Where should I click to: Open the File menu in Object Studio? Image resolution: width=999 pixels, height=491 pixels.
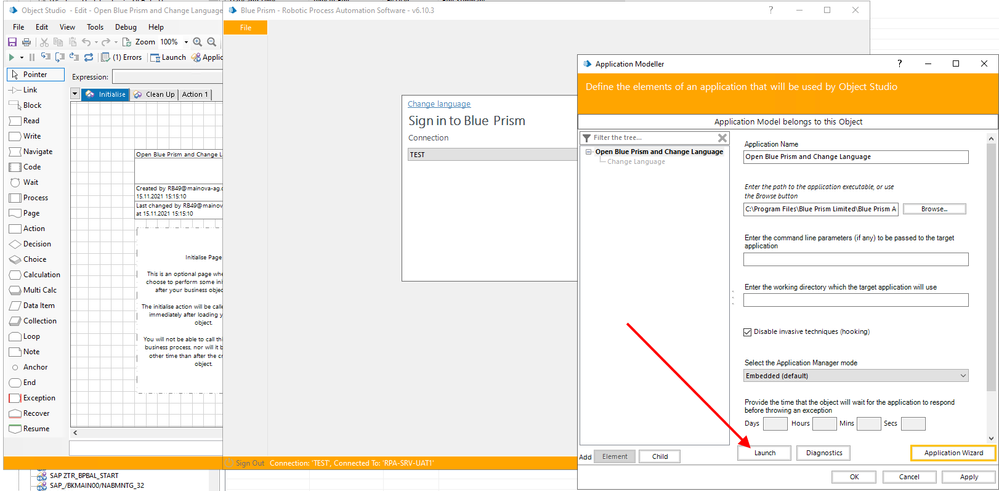18,27
